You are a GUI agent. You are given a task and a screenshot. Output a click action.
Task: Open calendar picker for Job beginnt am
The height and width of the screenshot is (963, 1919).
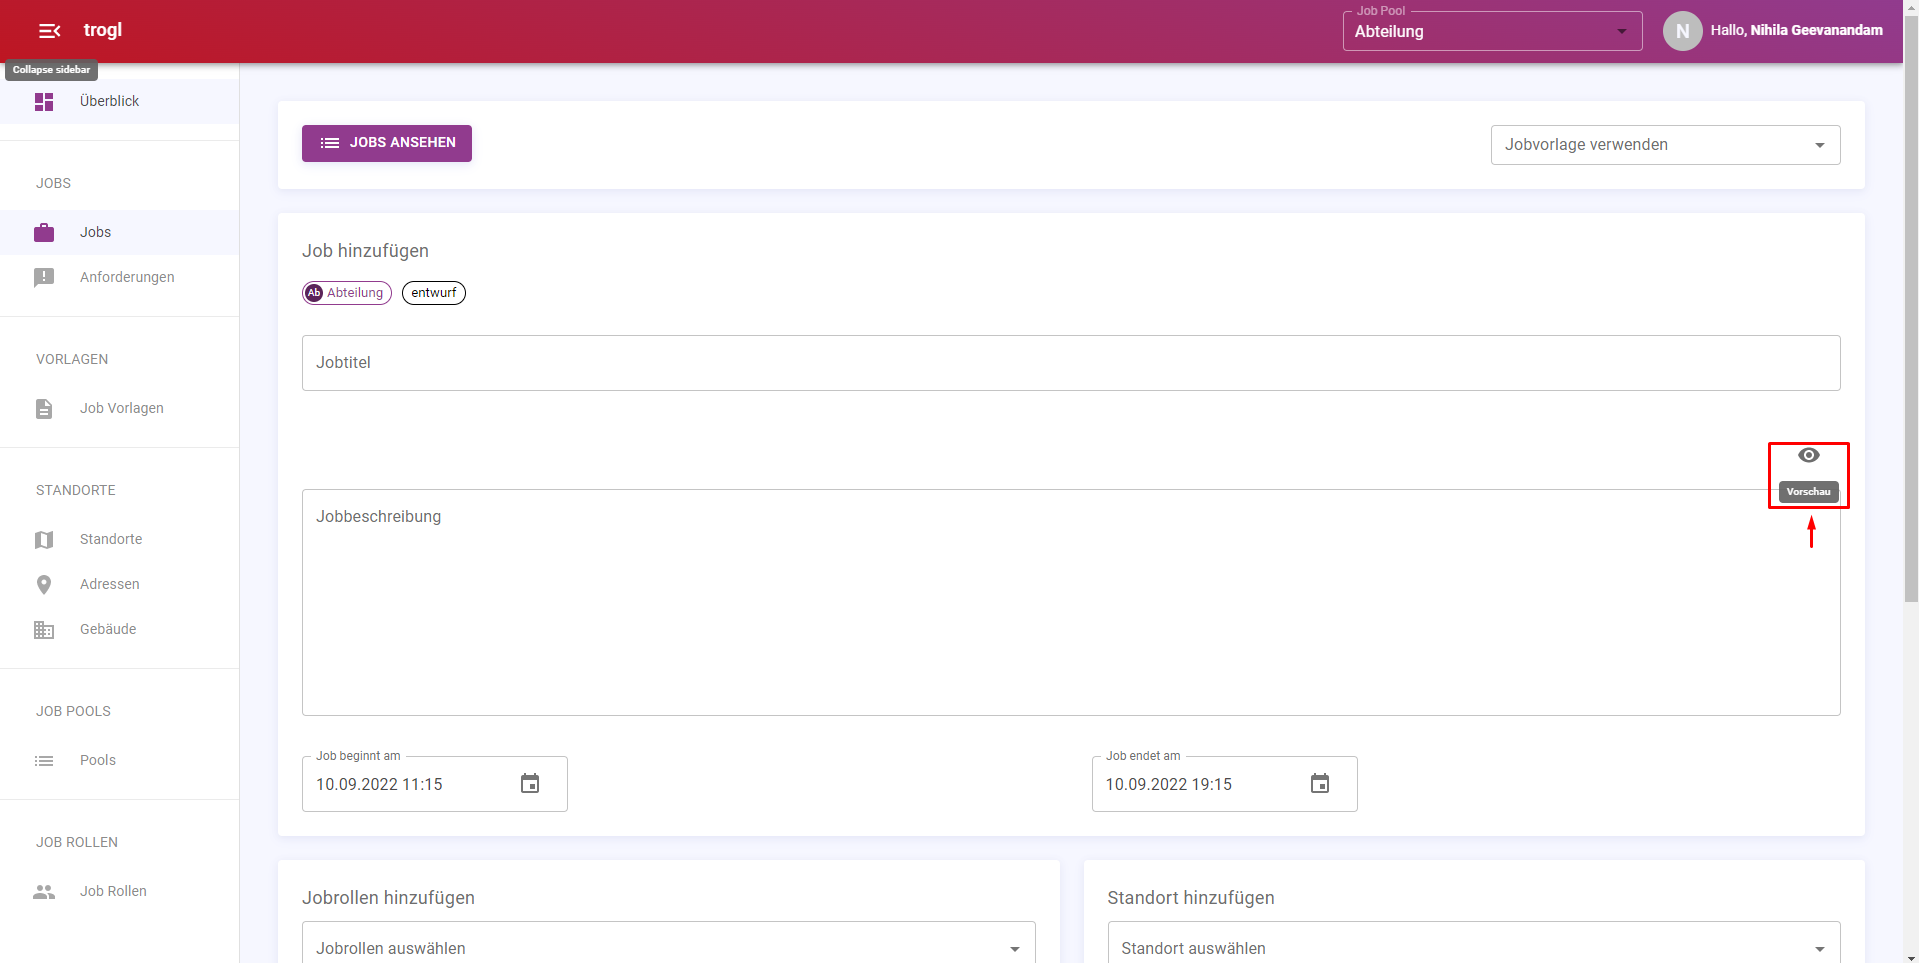point(530,784)
